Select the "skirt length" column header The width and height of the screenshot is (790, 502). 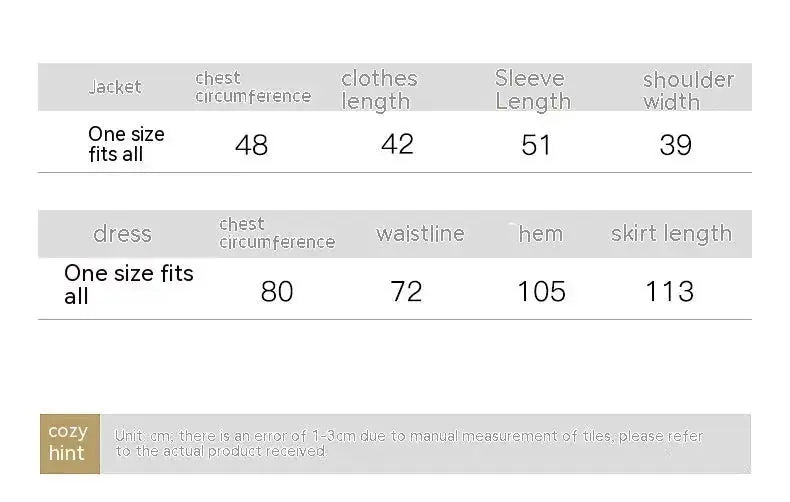tap(671, 234)
